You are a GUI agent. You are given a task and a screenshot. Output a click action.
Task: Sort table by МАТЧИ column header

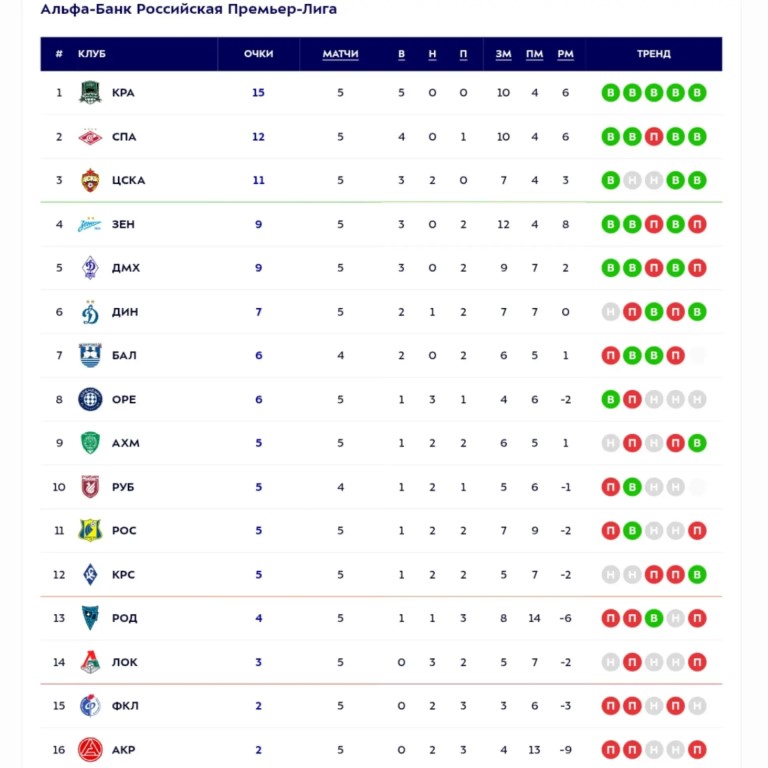340,54
